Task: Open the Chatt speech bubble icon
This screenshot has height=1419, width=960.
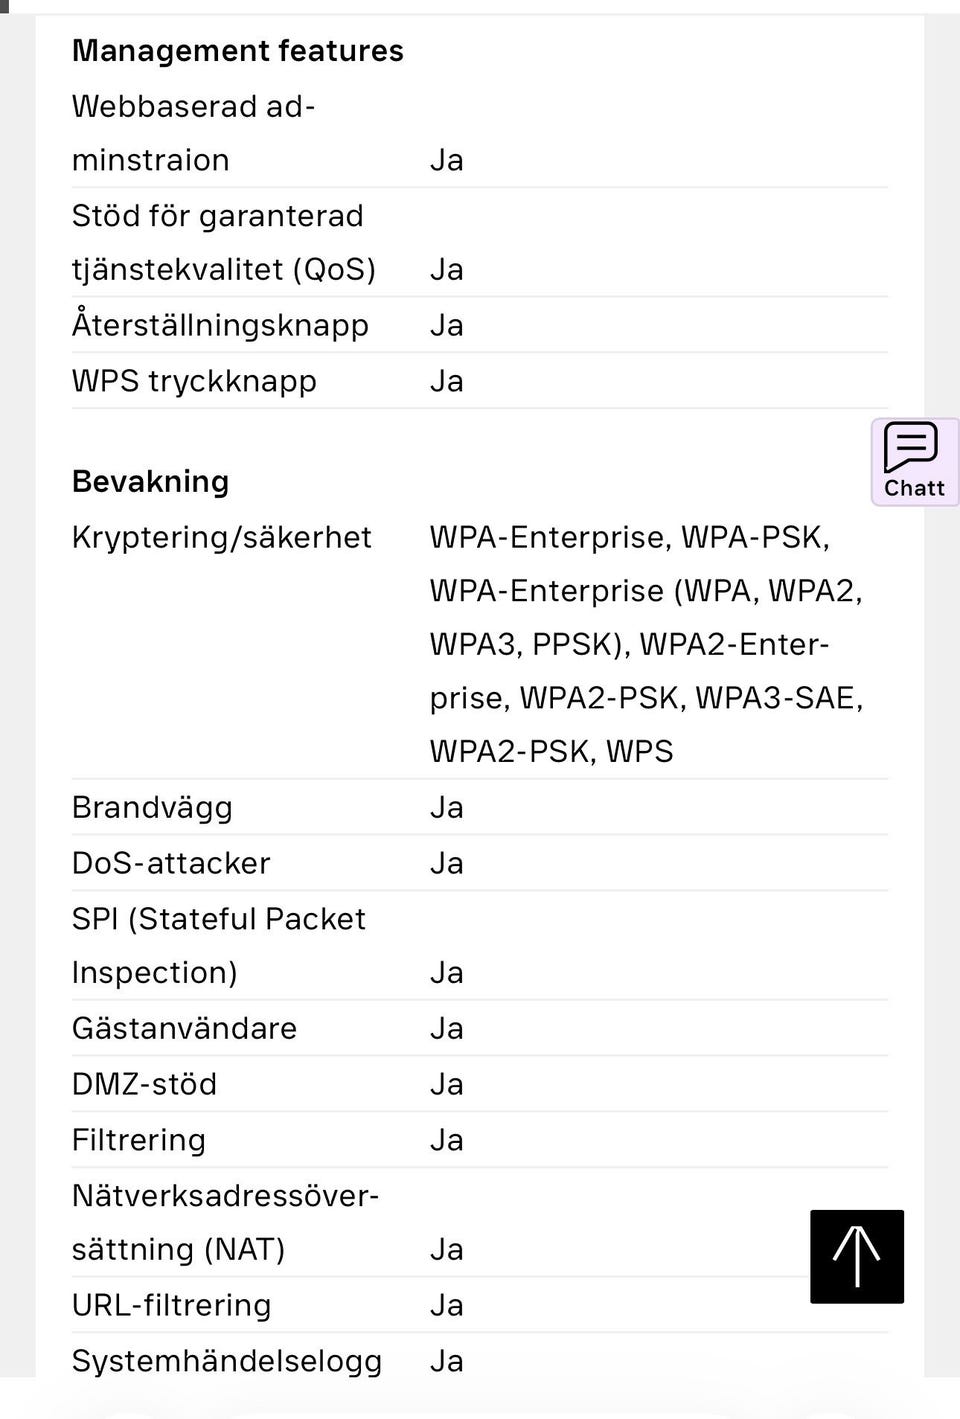Action: (x=910, y=446)
